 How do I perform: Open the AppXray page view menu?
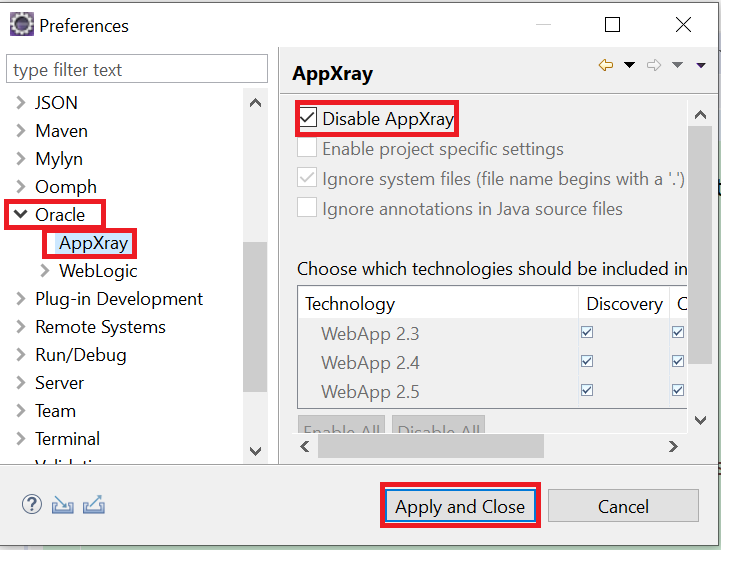[x=701, y=65]
